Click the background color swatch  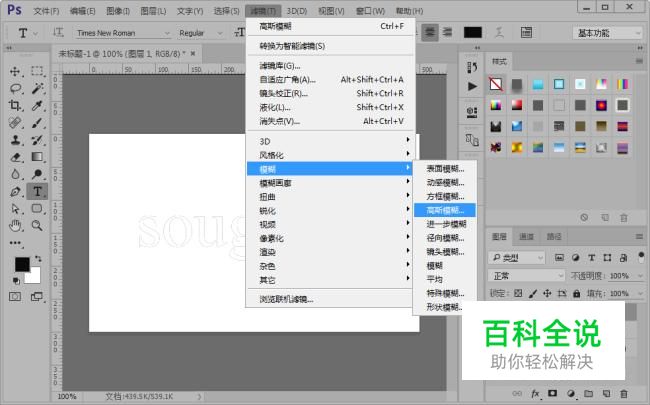click(35, 278)
